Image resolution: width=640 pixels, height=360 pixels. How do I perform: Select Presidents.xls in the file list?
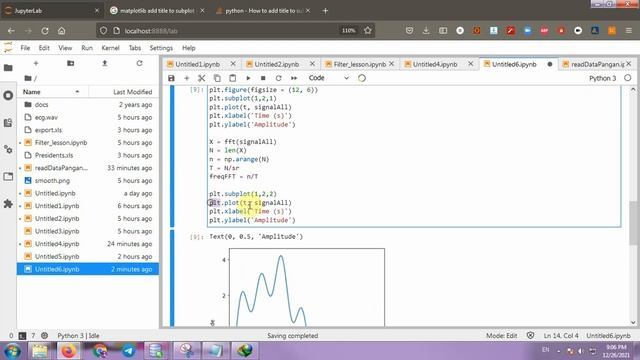coord(87,155)
